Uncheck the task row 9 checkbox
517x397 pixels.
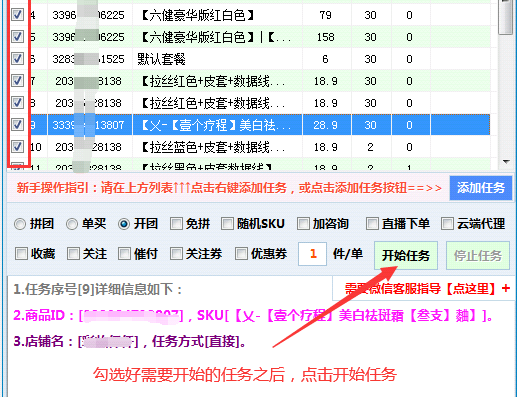tap(17, 125)
